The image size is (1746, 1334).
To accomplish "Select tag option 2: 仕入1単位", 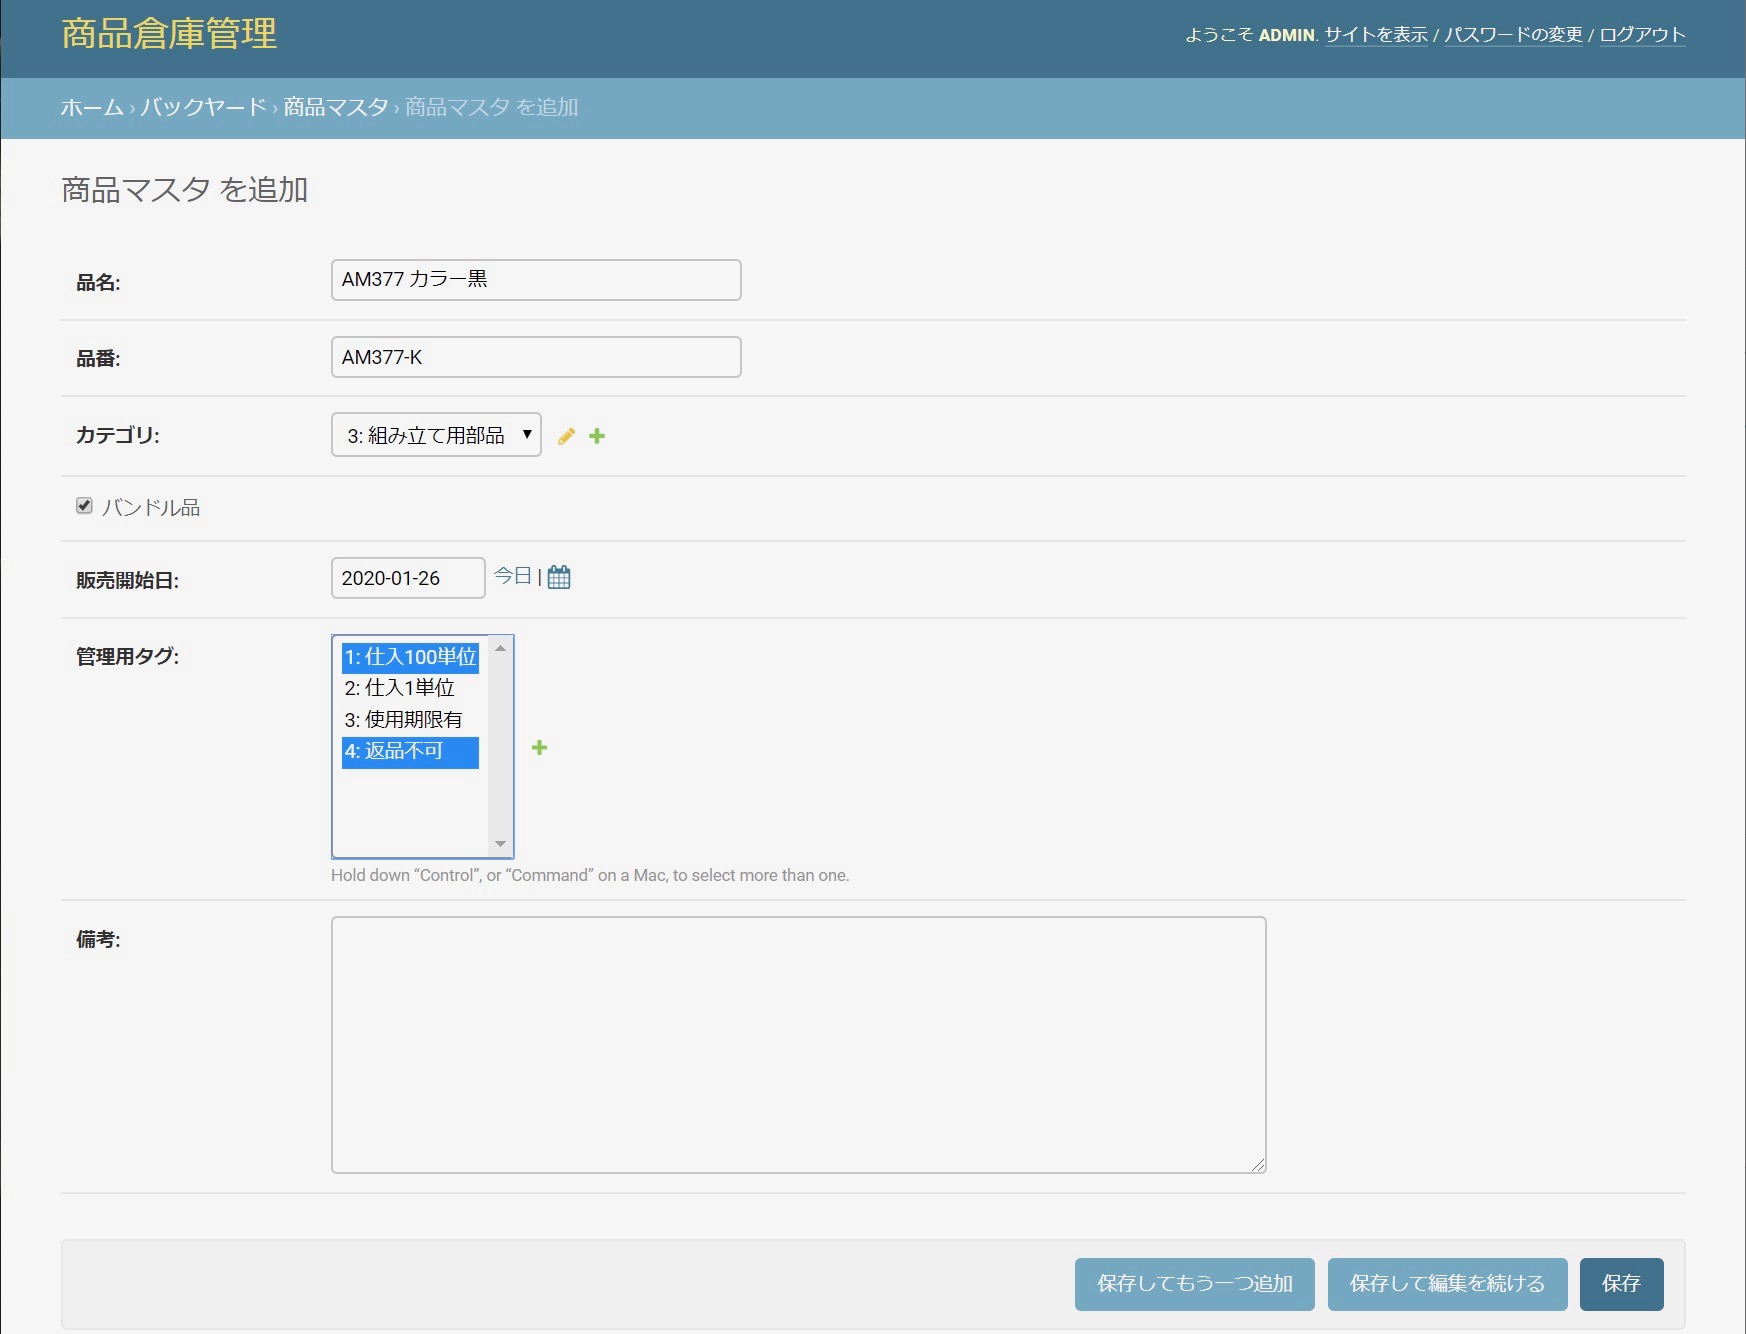I will 400,688.
